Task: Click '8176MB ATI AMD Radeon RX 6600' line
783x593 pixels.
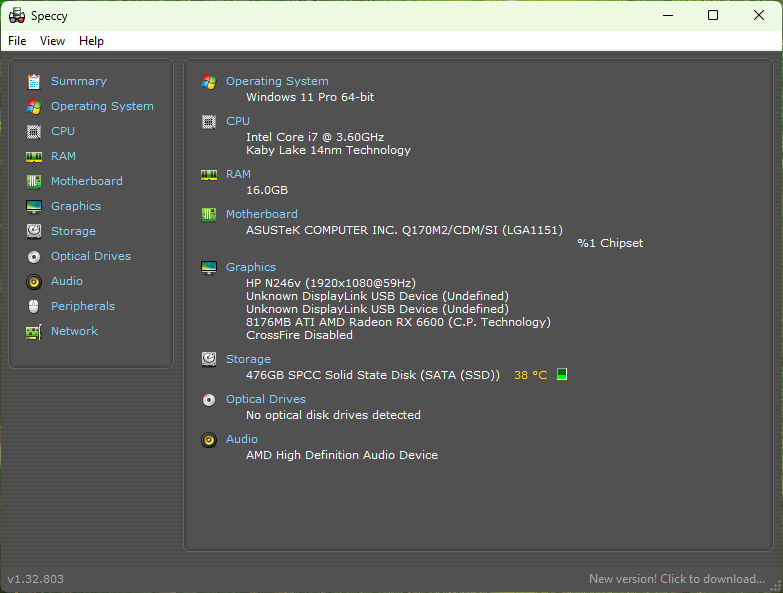Action: click(x=398, y=322)
